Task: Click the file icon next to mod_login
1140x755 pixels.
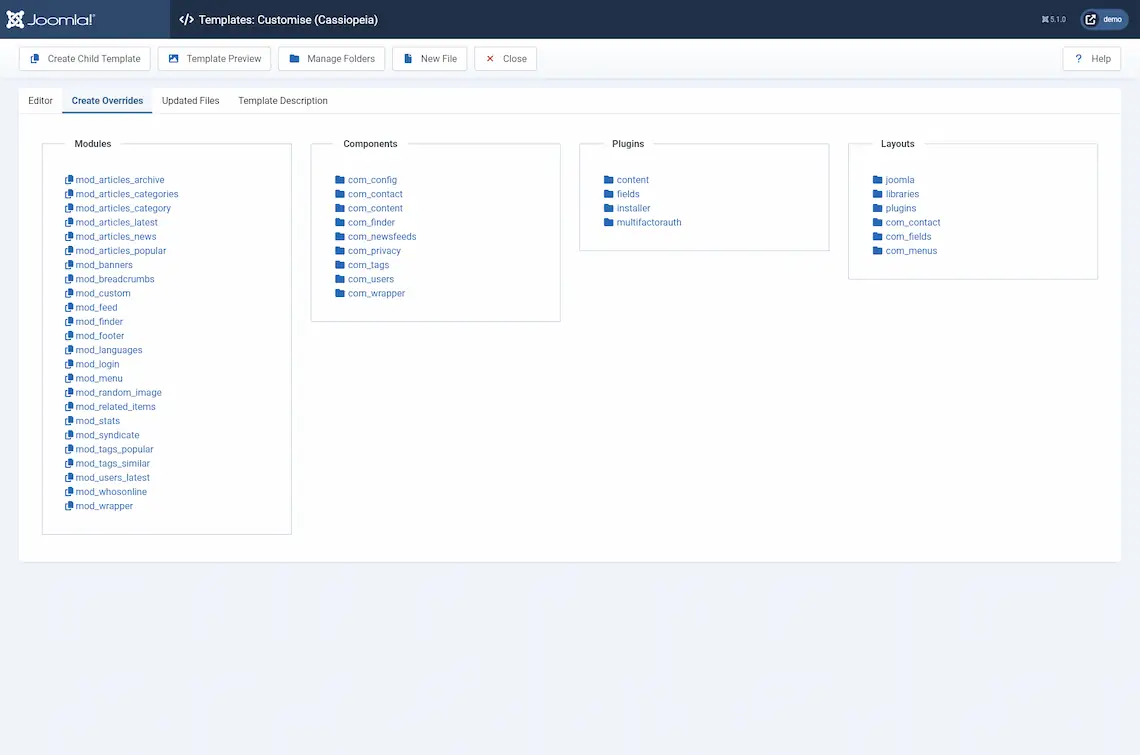Action: [69, 364]
